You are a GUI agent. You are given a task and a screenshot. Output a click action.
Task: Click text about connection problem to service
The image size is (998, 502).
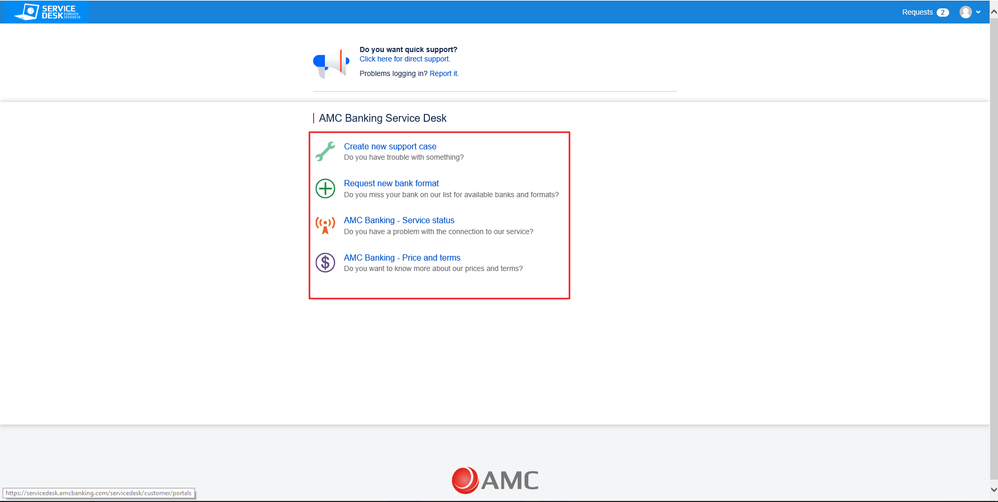(x=439, y=232)
